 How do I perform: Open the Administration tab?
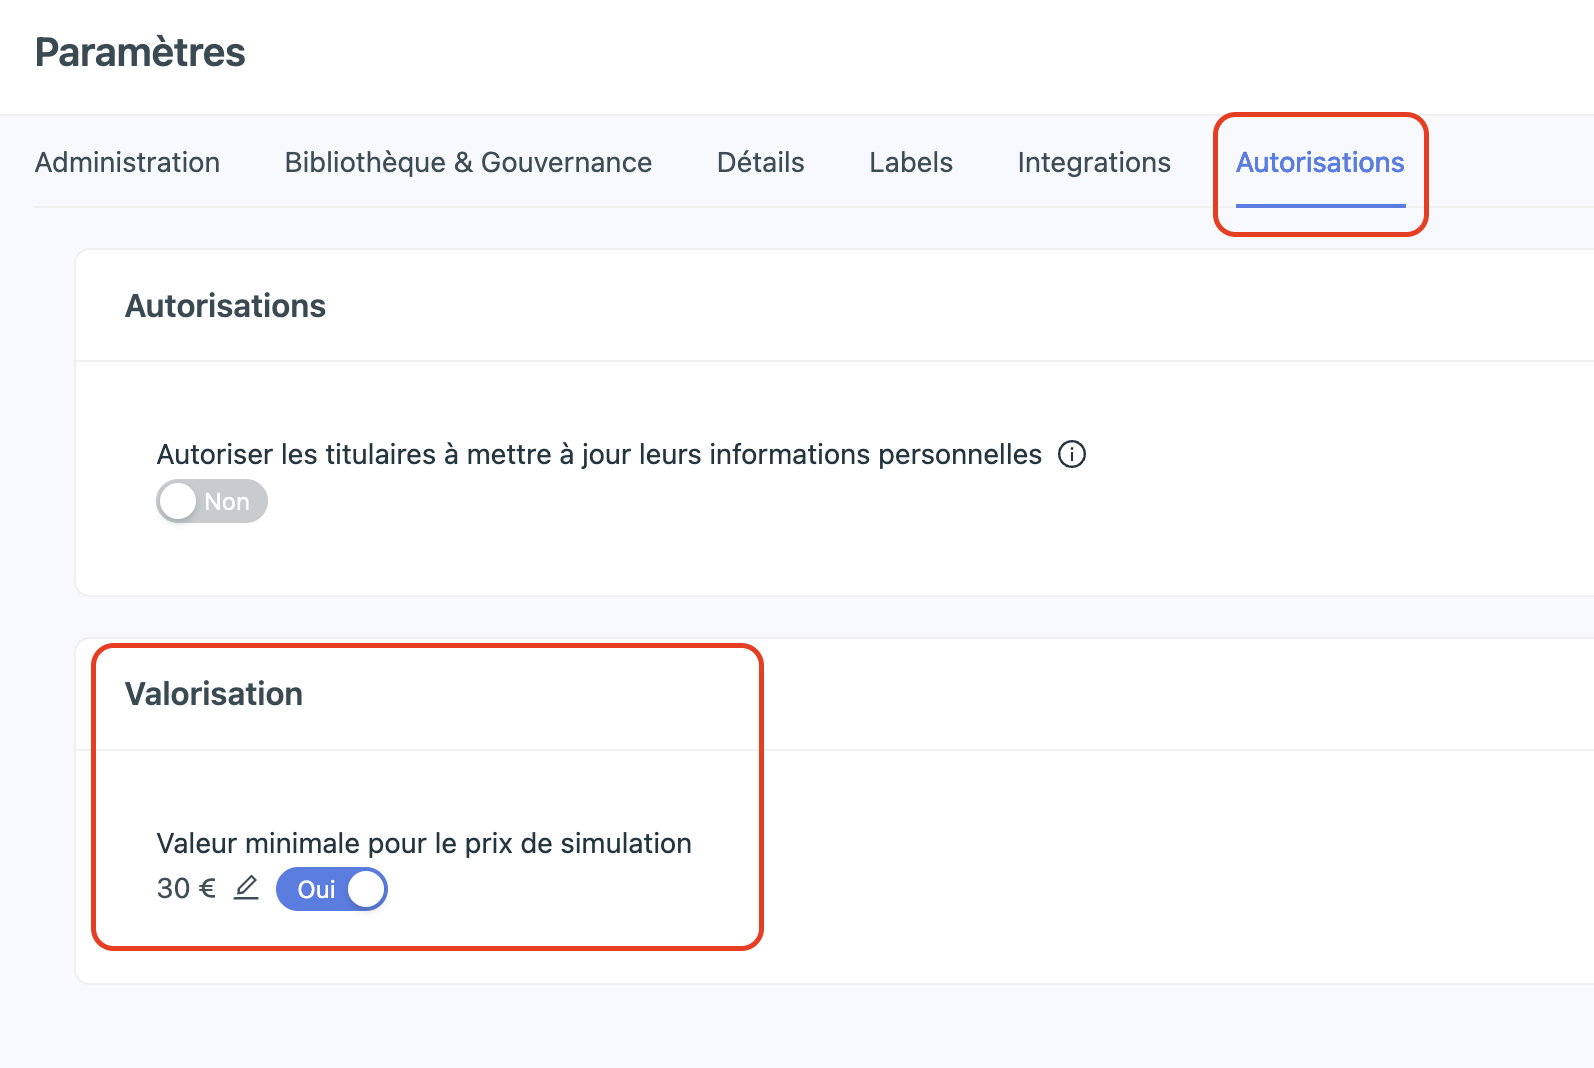(x=127, y=162)
